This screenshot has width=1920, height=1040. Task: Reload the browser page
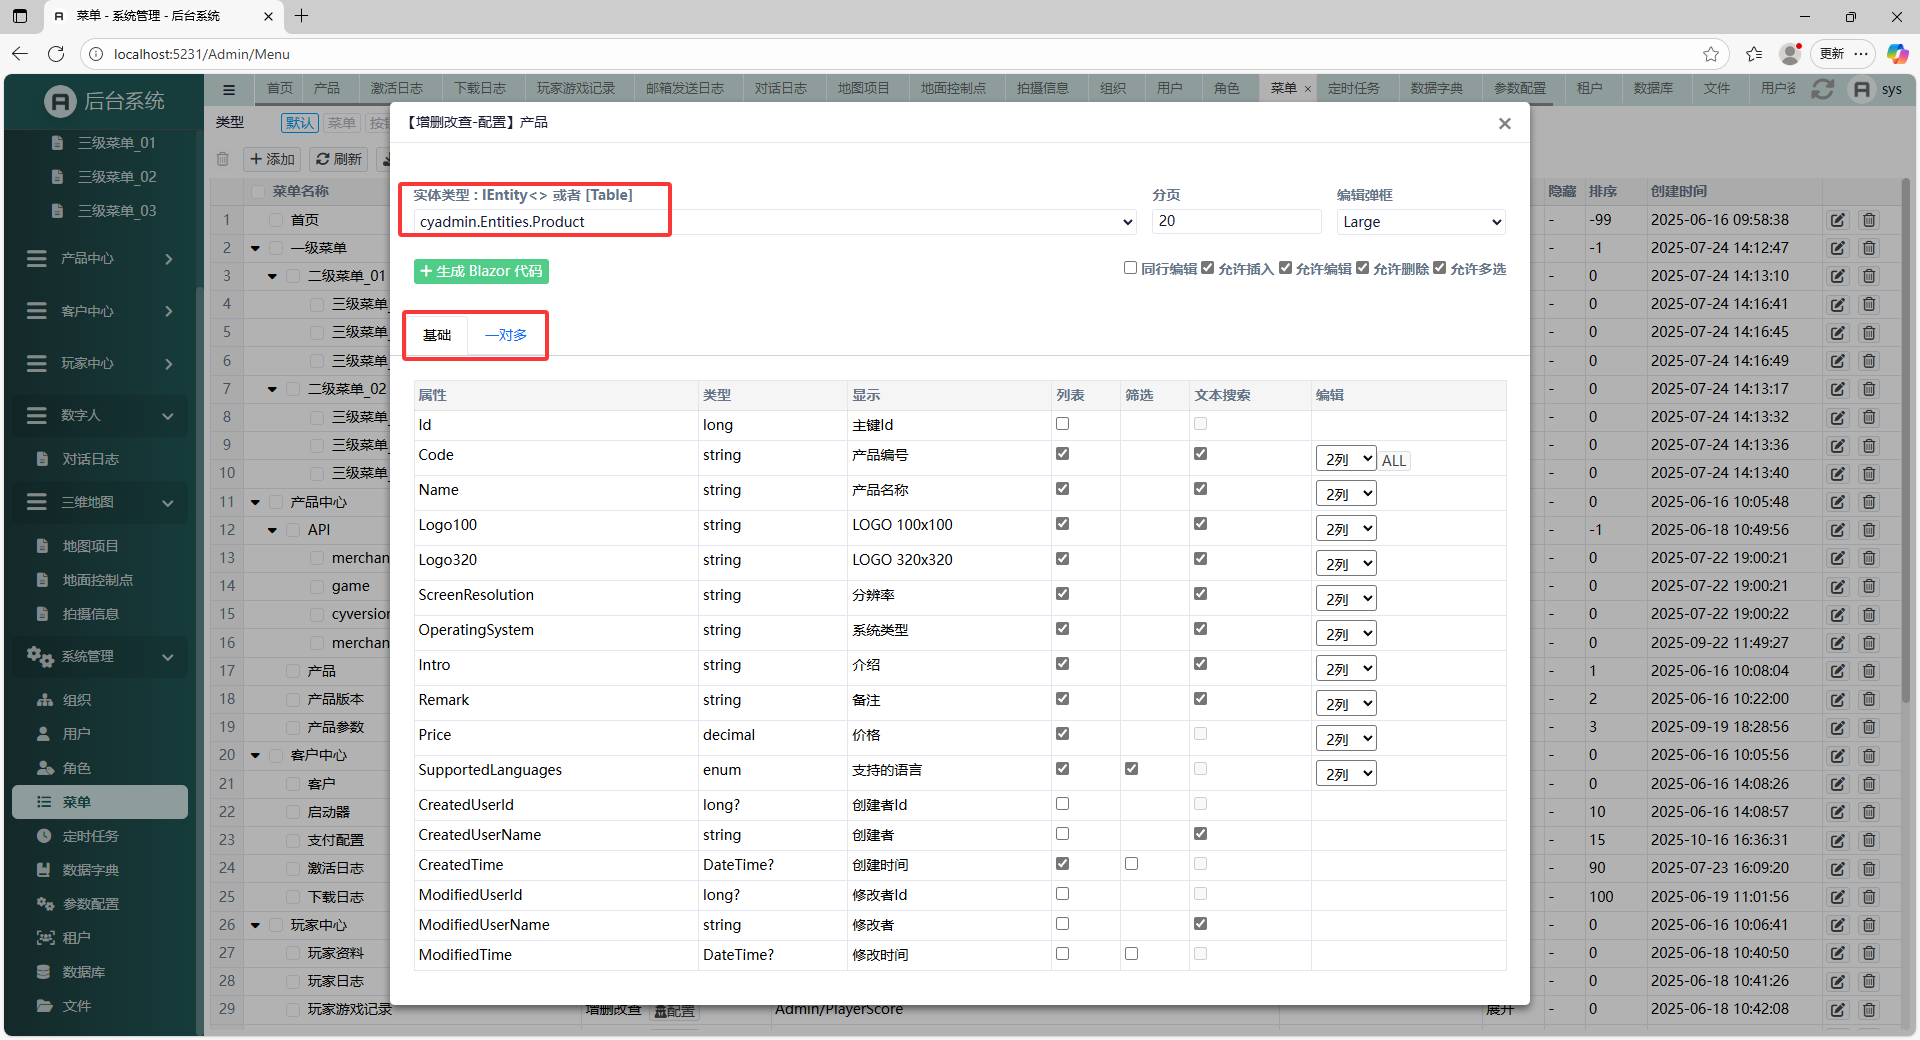coord(56,54)
